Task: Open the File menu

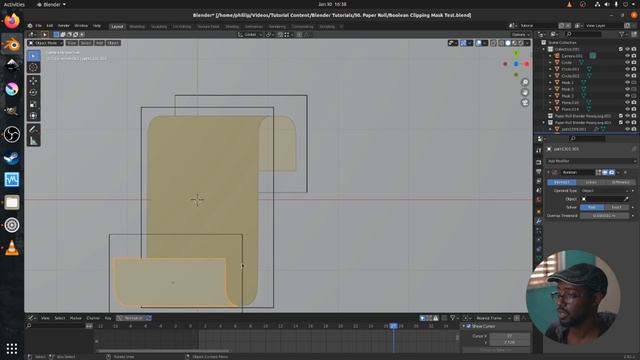Action: tap(38, 26)
